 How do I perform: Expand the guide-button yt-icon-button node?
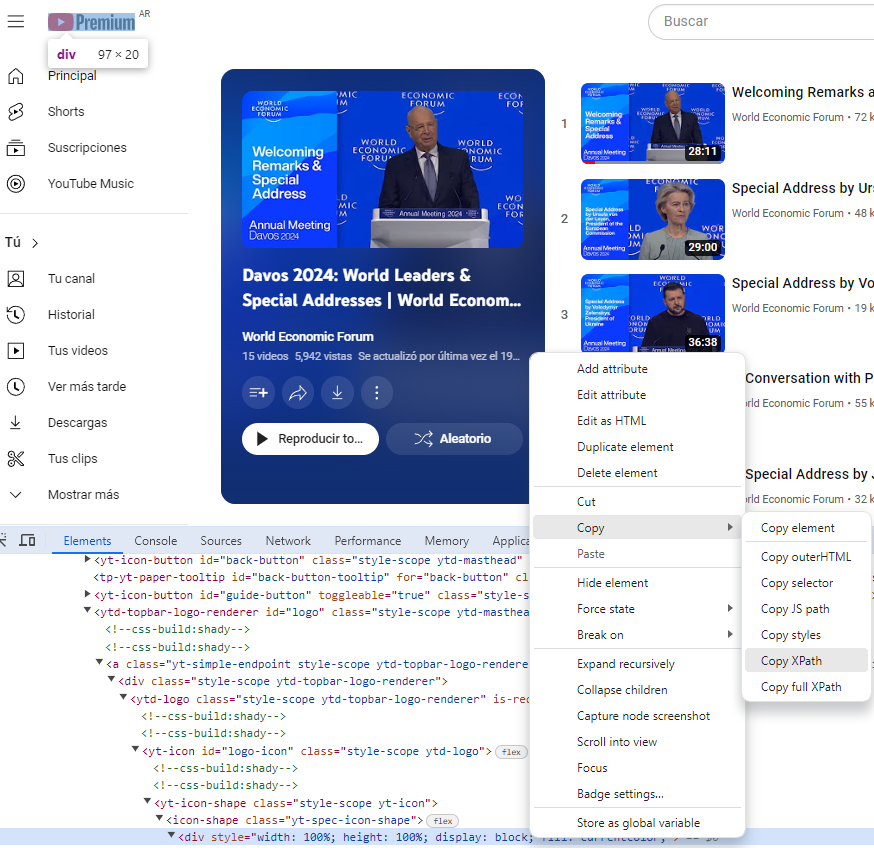coord(88,594)
